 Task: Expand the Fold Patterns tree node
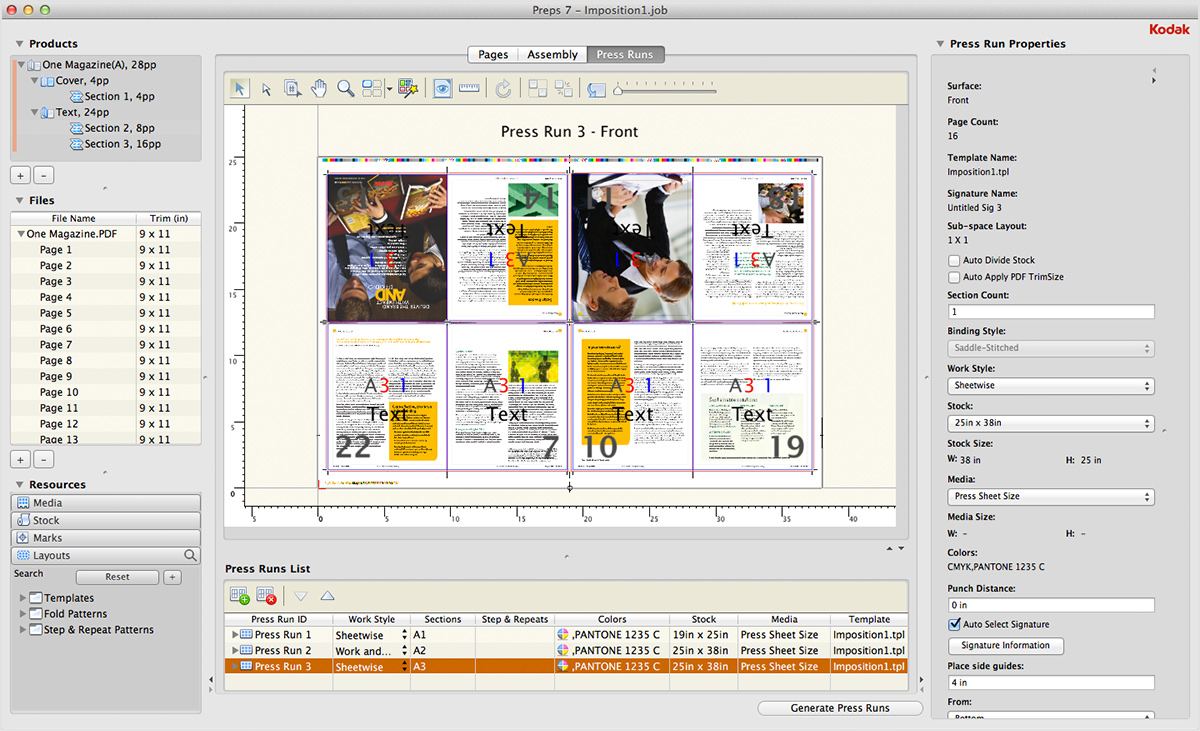23,614
